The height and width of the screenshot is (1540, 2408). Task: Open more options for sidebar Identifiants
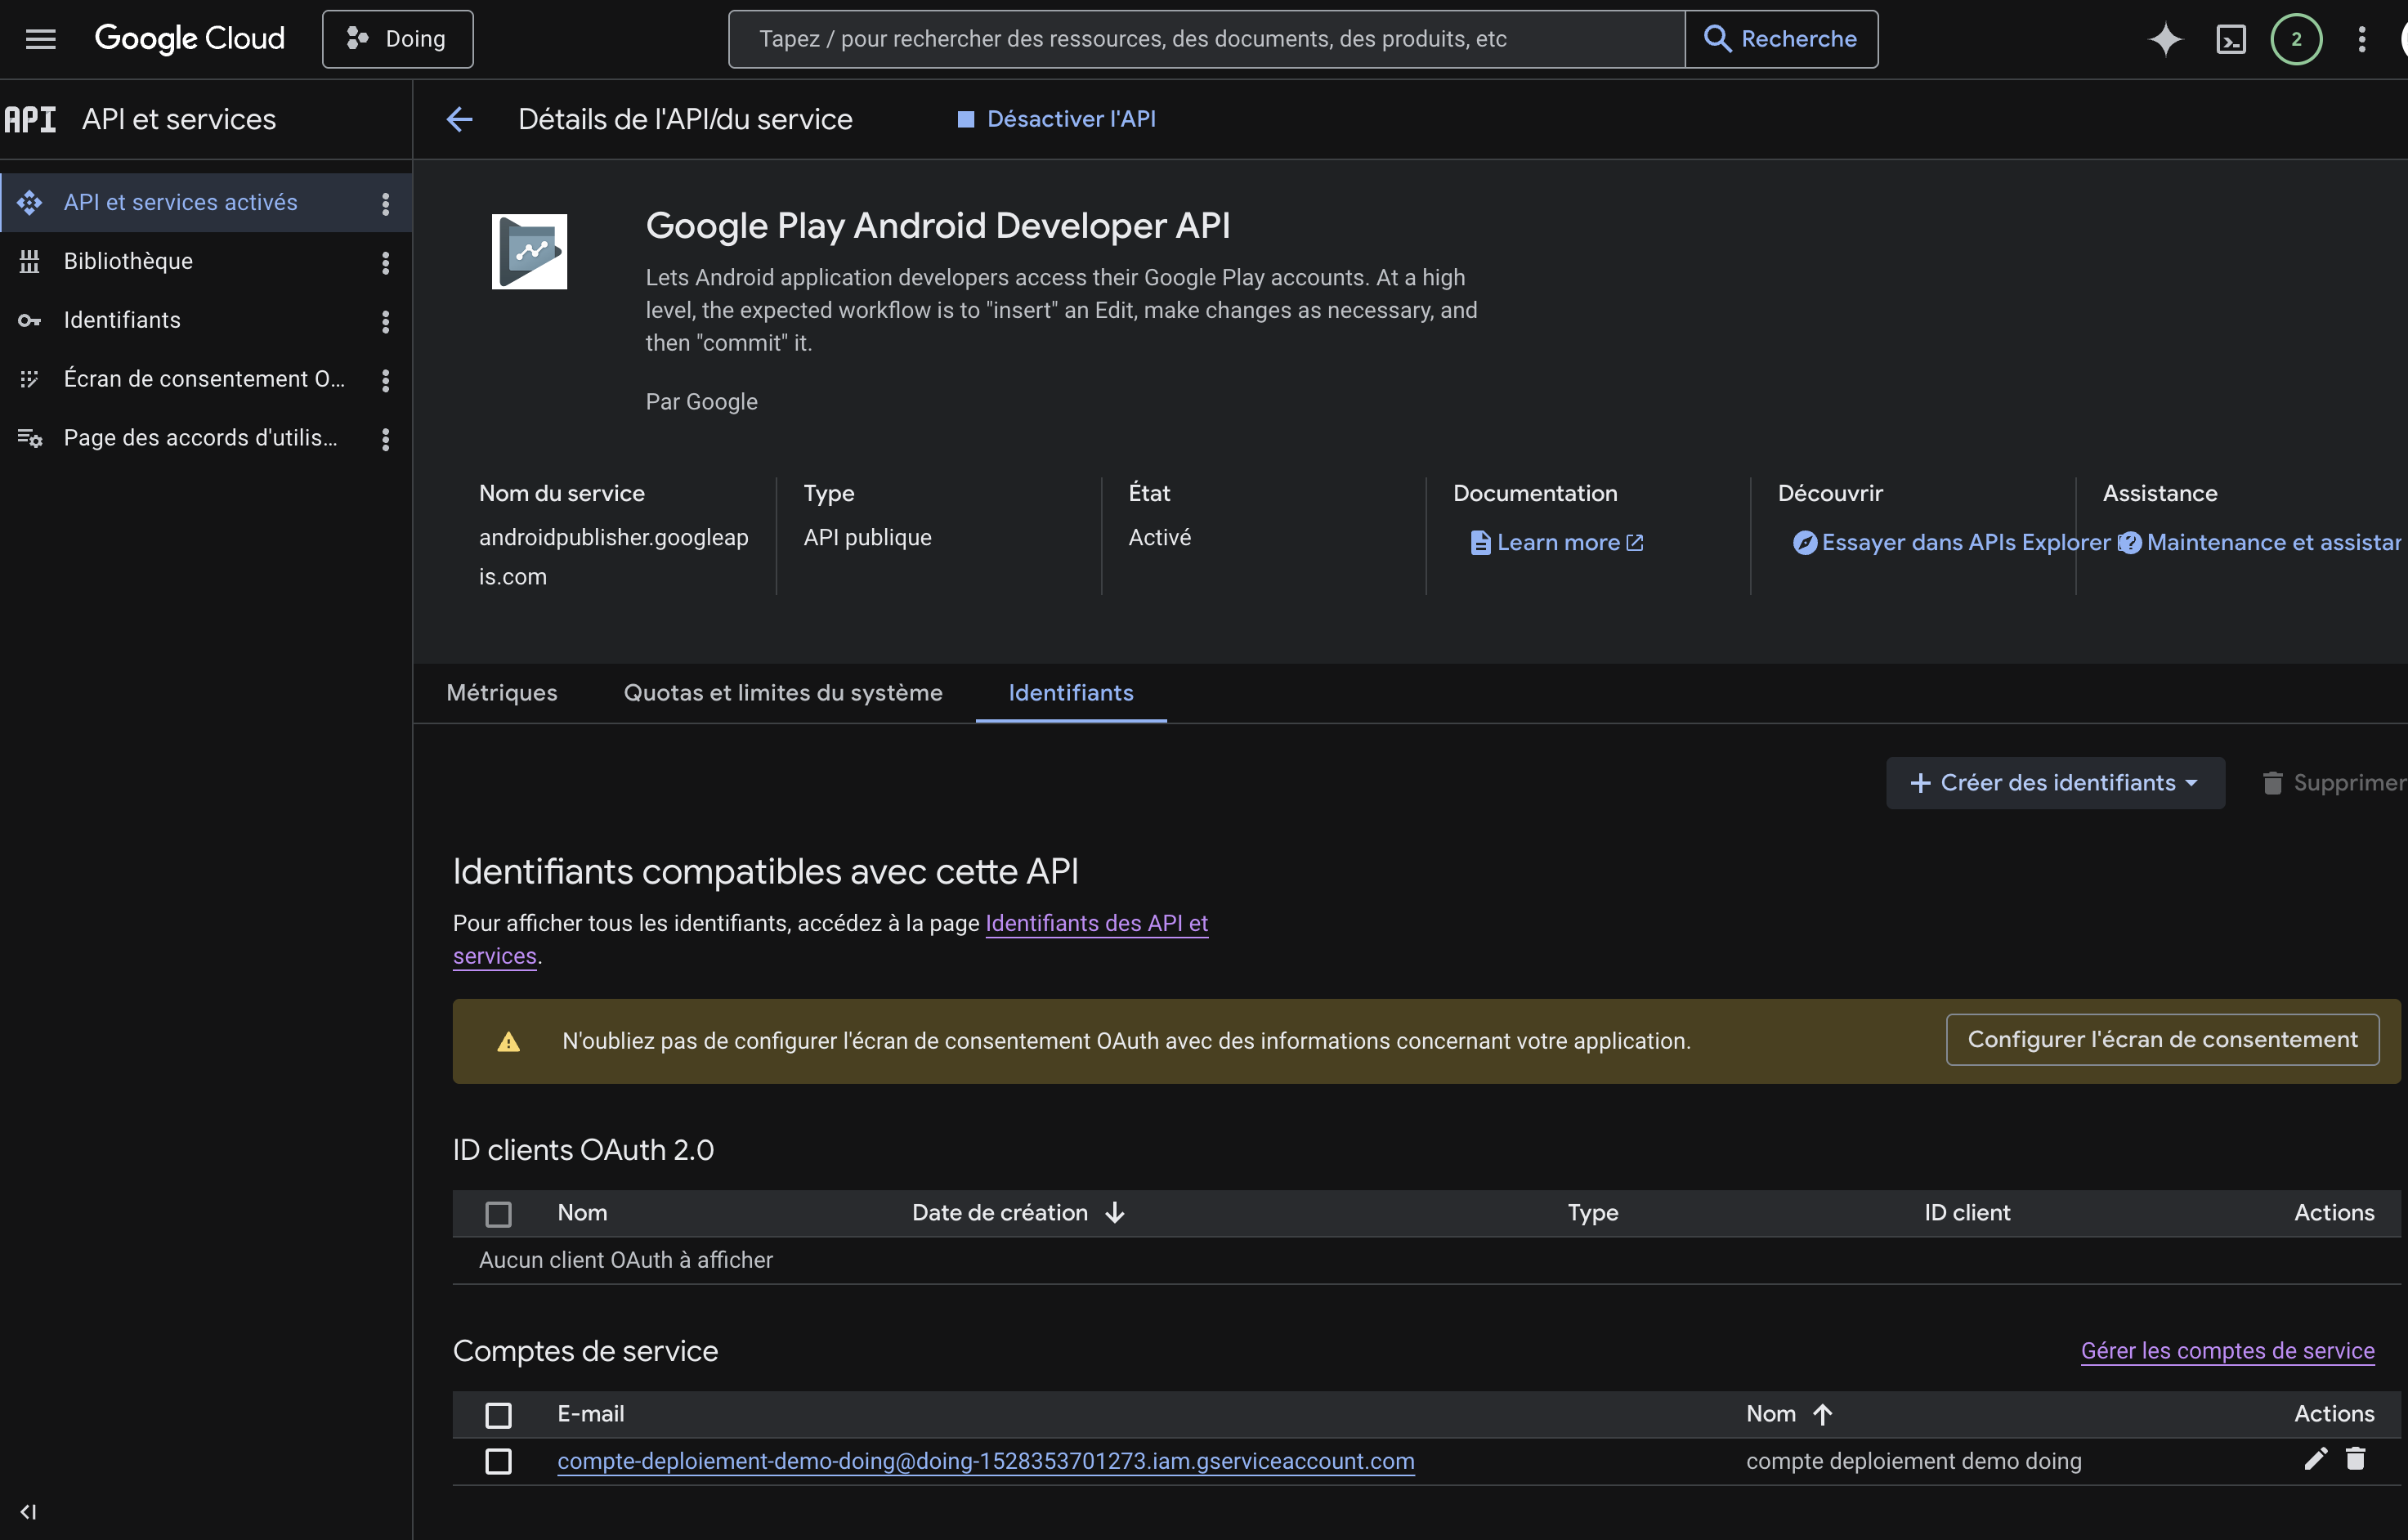tap(385, 321)
